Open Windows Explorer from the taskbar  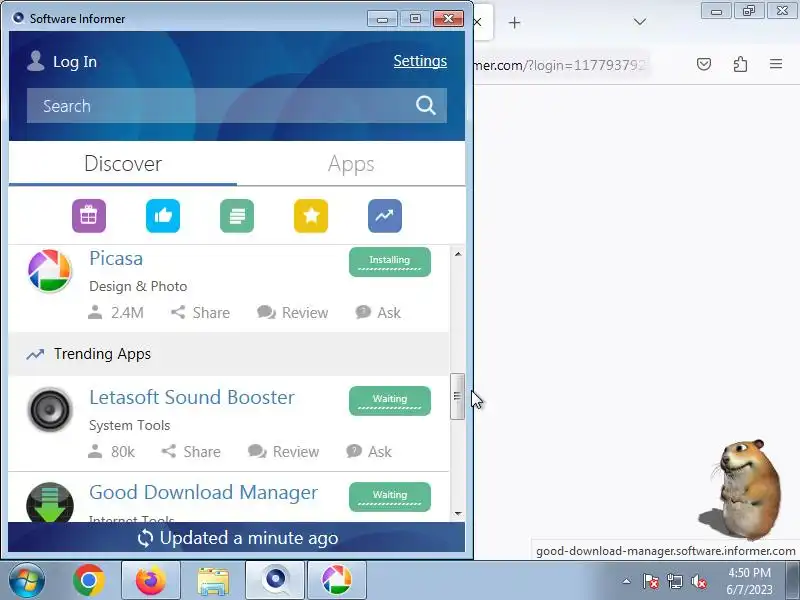pos(213,581)
